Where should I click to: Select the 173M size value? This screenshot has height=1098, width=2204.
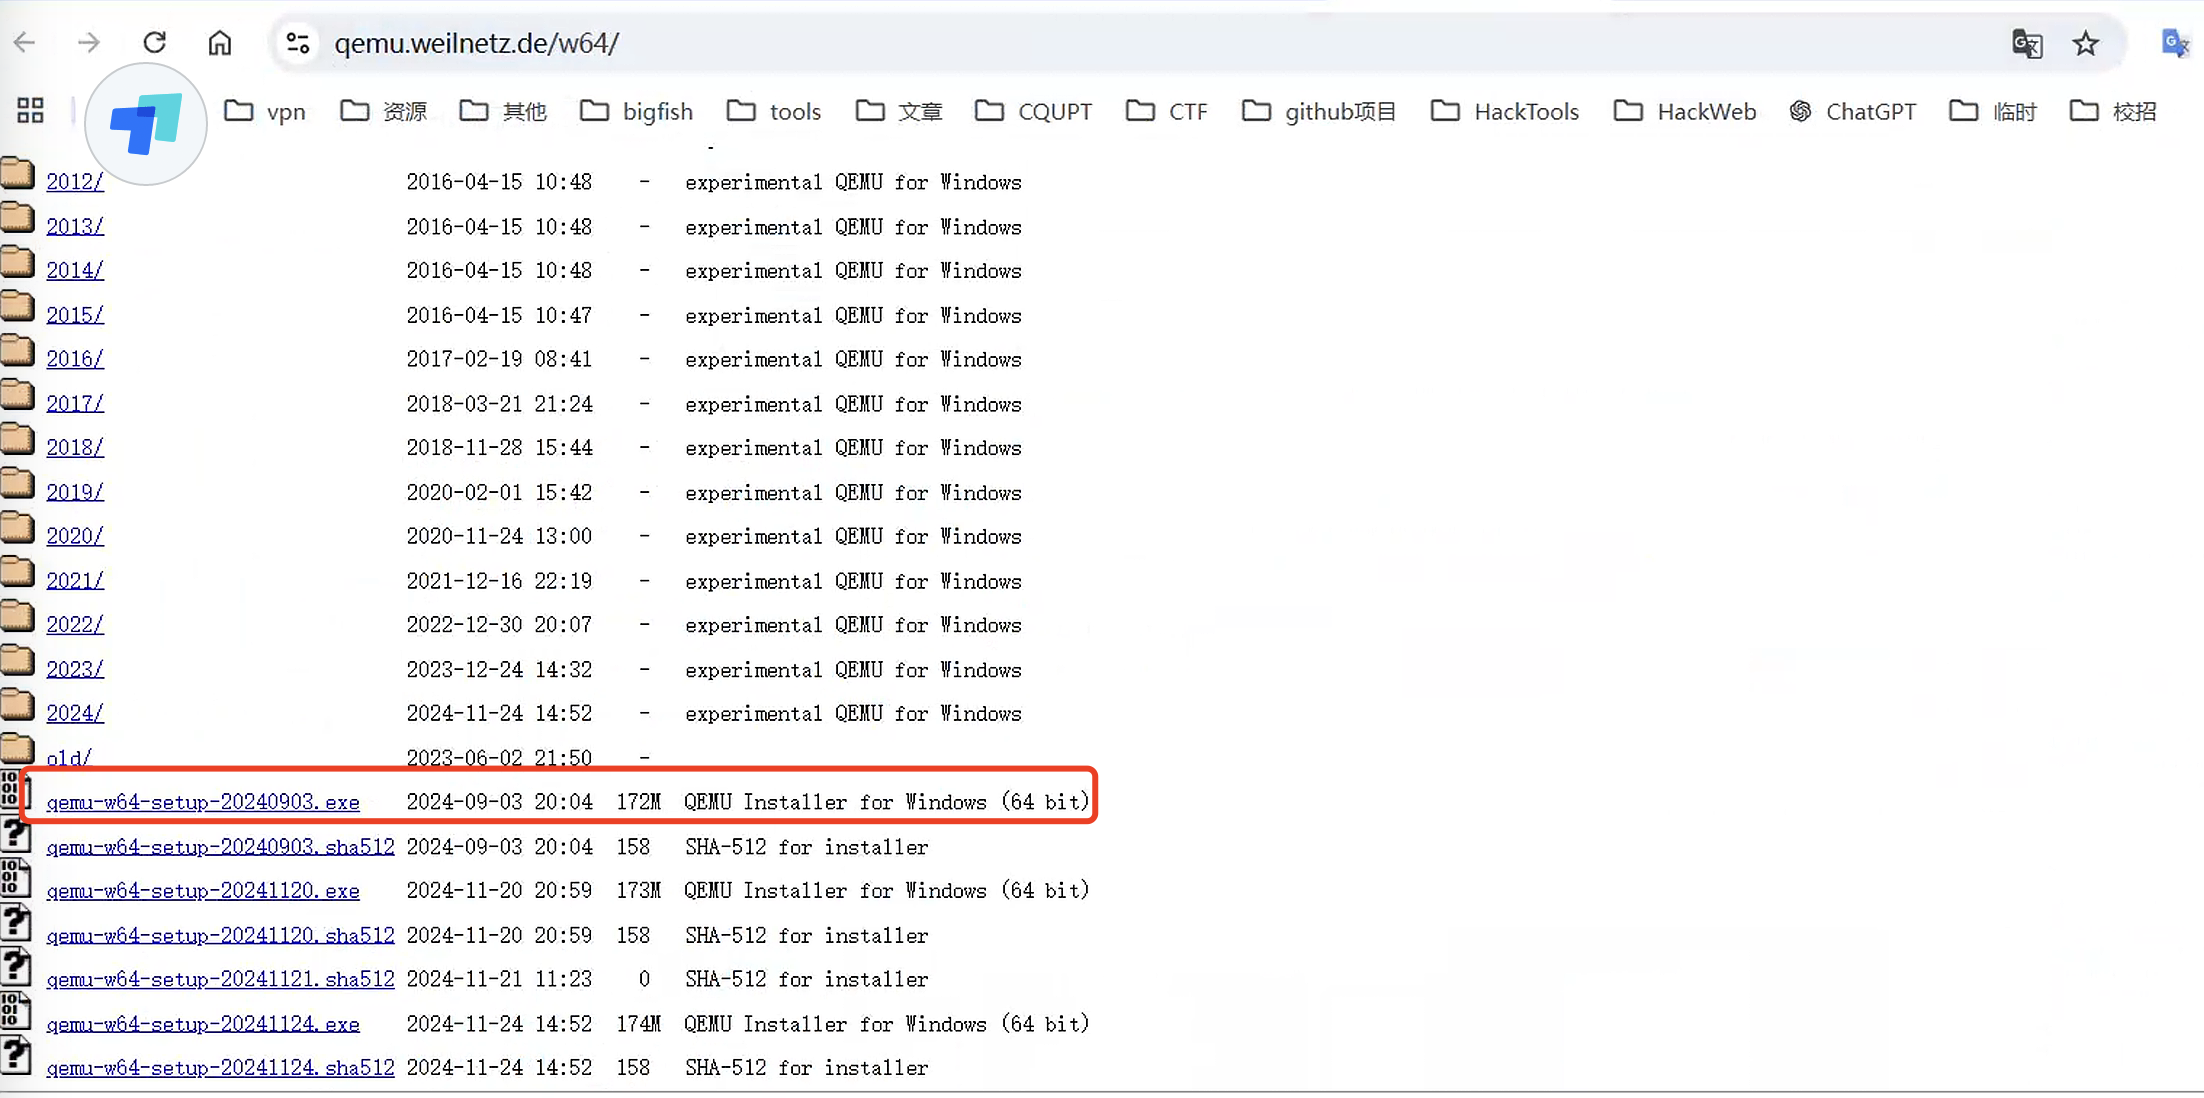(x=638, y=890)
